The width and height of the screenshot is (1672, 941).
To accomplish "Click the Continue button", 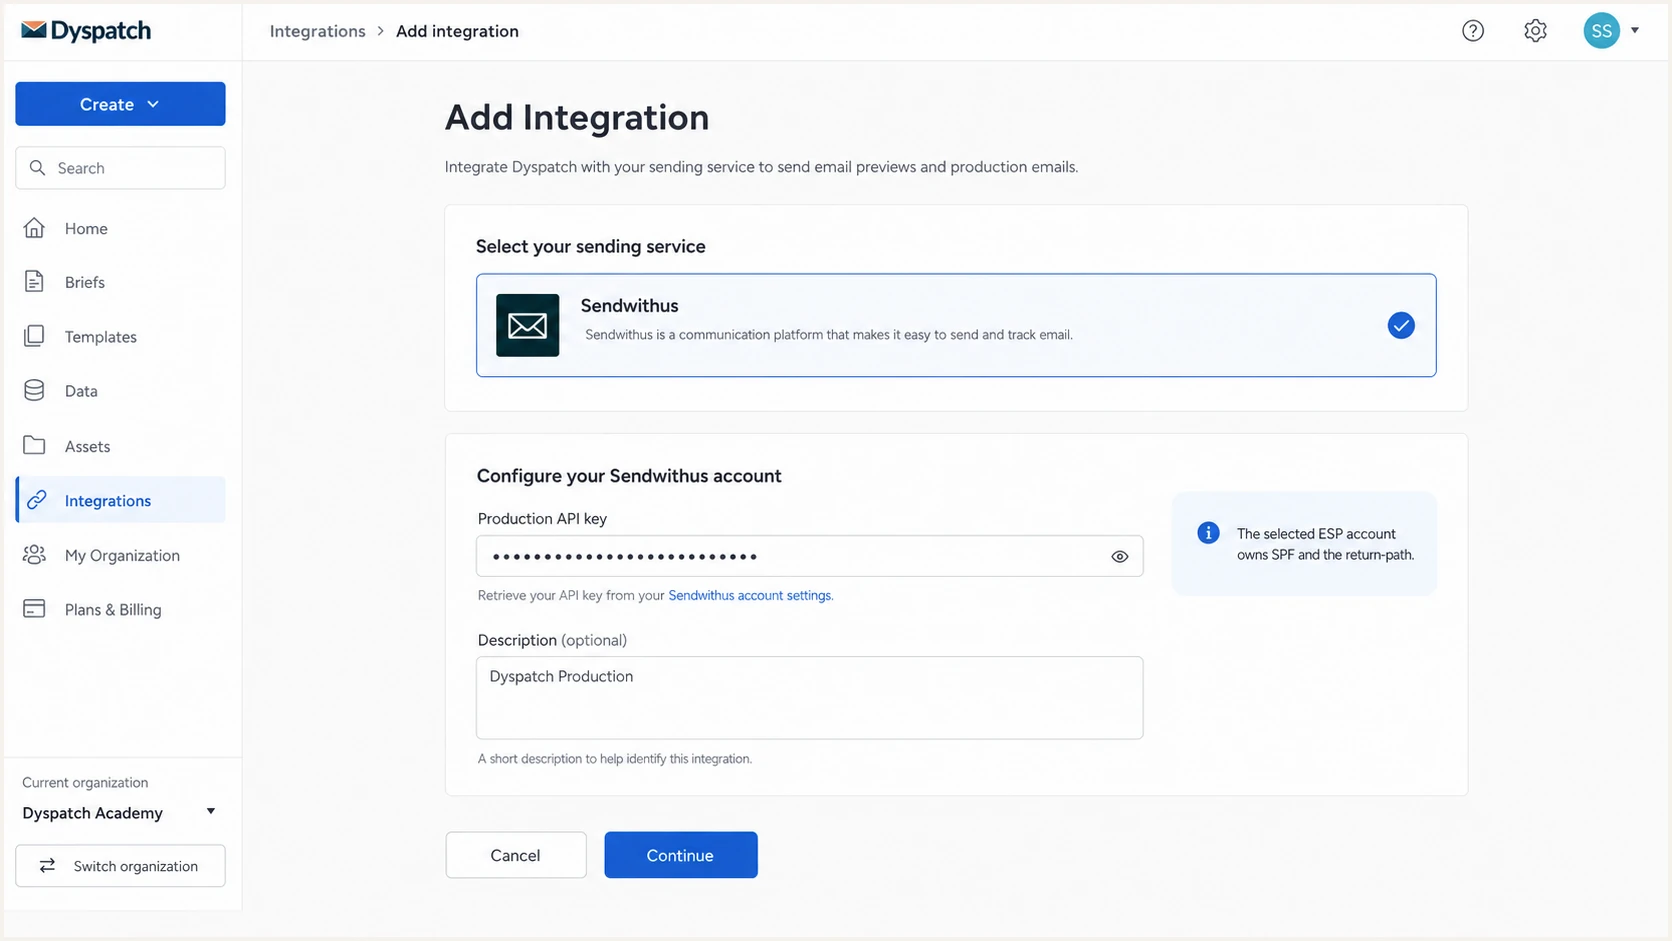I will (680, 855).
